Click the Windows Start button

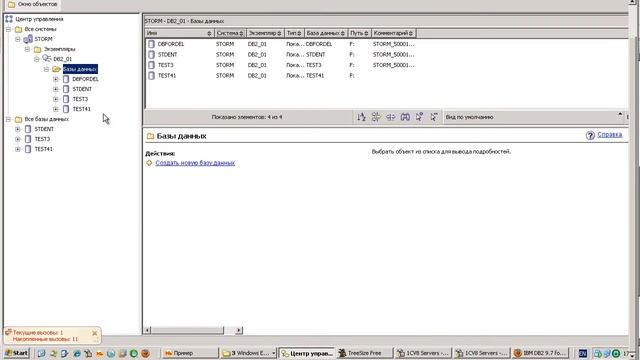coord(16,353)
